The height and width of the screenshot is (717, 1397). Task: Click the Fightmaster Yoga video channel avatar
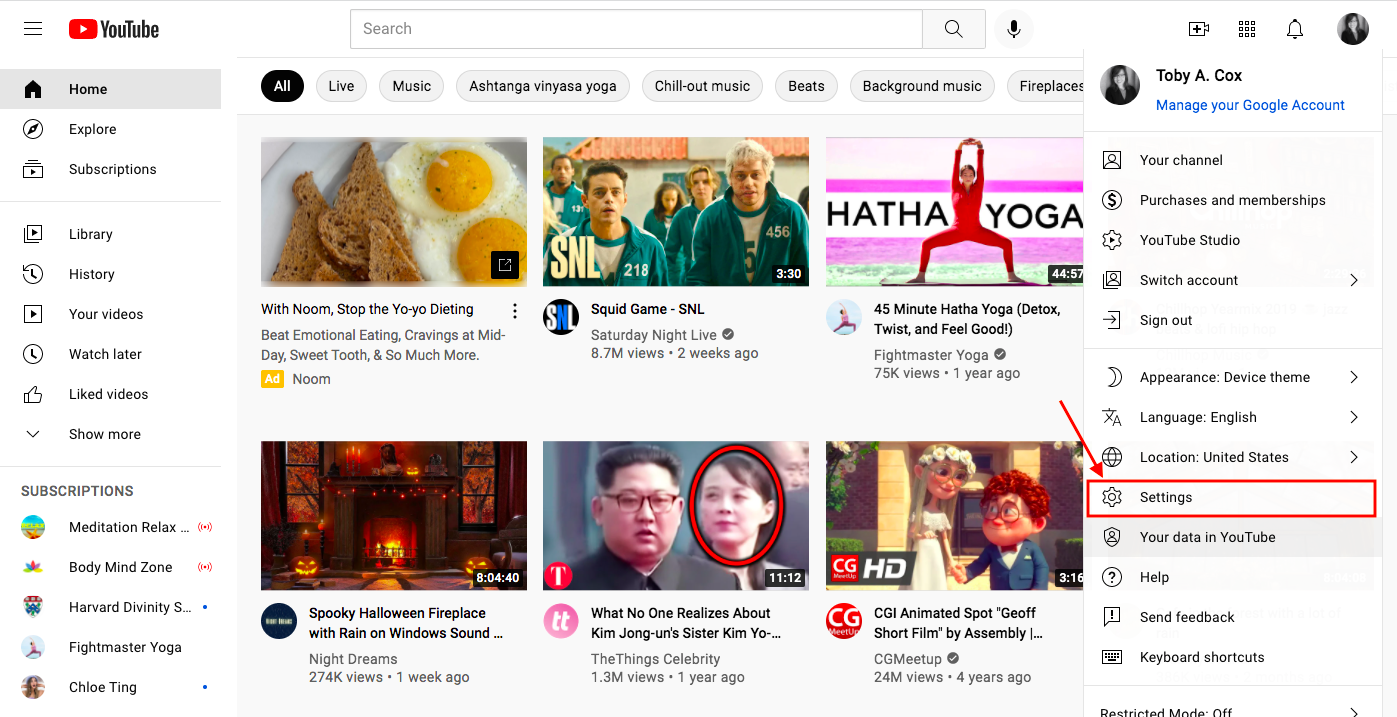(844, 318)
